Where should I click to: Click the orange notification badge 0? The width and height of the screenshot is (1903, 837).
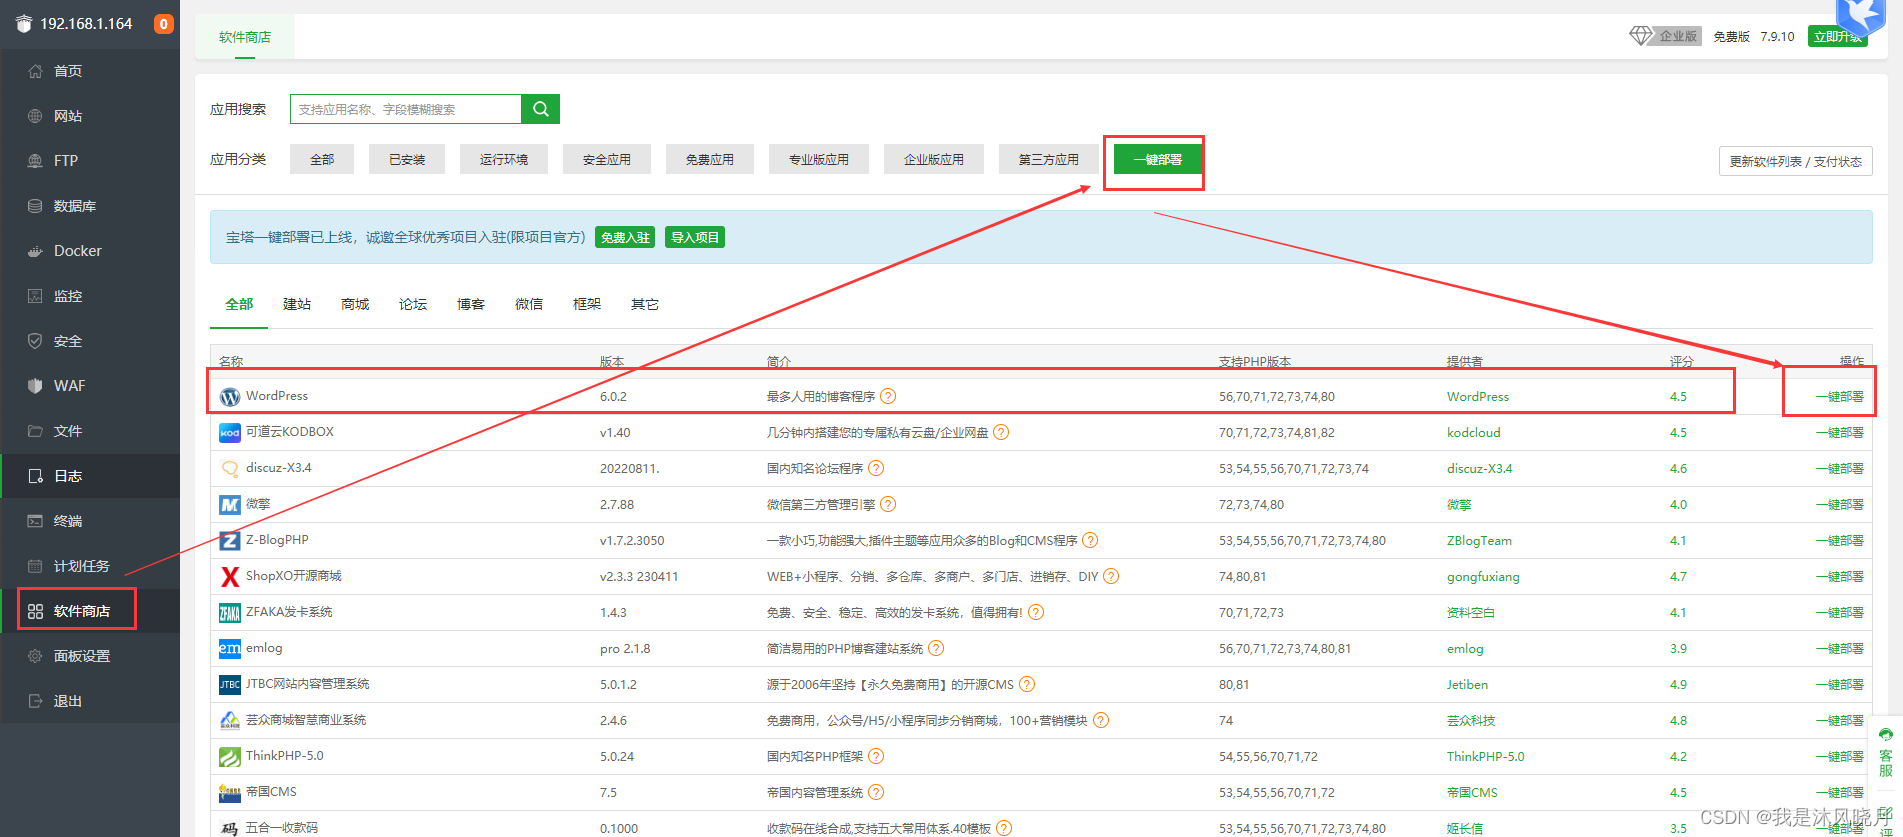pos(163,24)
